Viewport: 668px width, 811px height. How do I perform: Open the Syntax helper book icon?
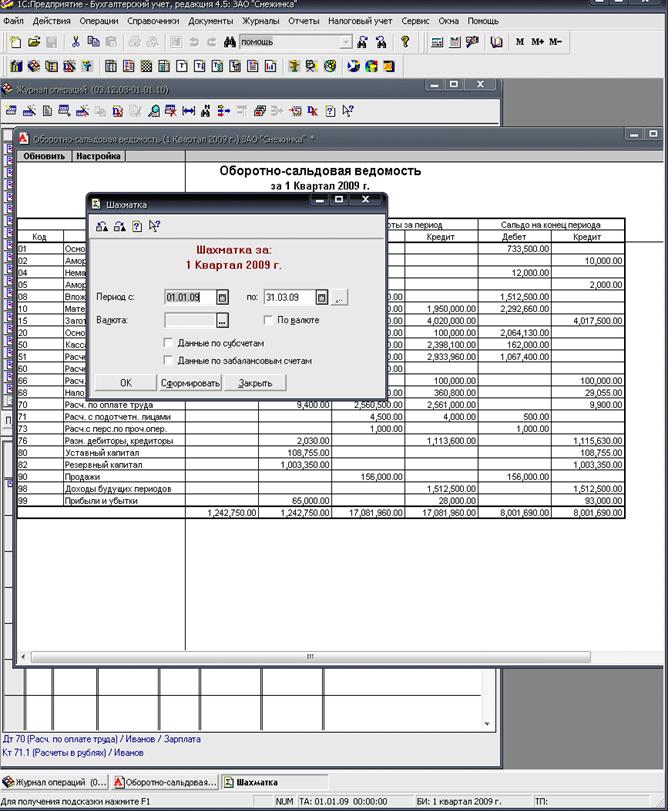pos(496,42)
